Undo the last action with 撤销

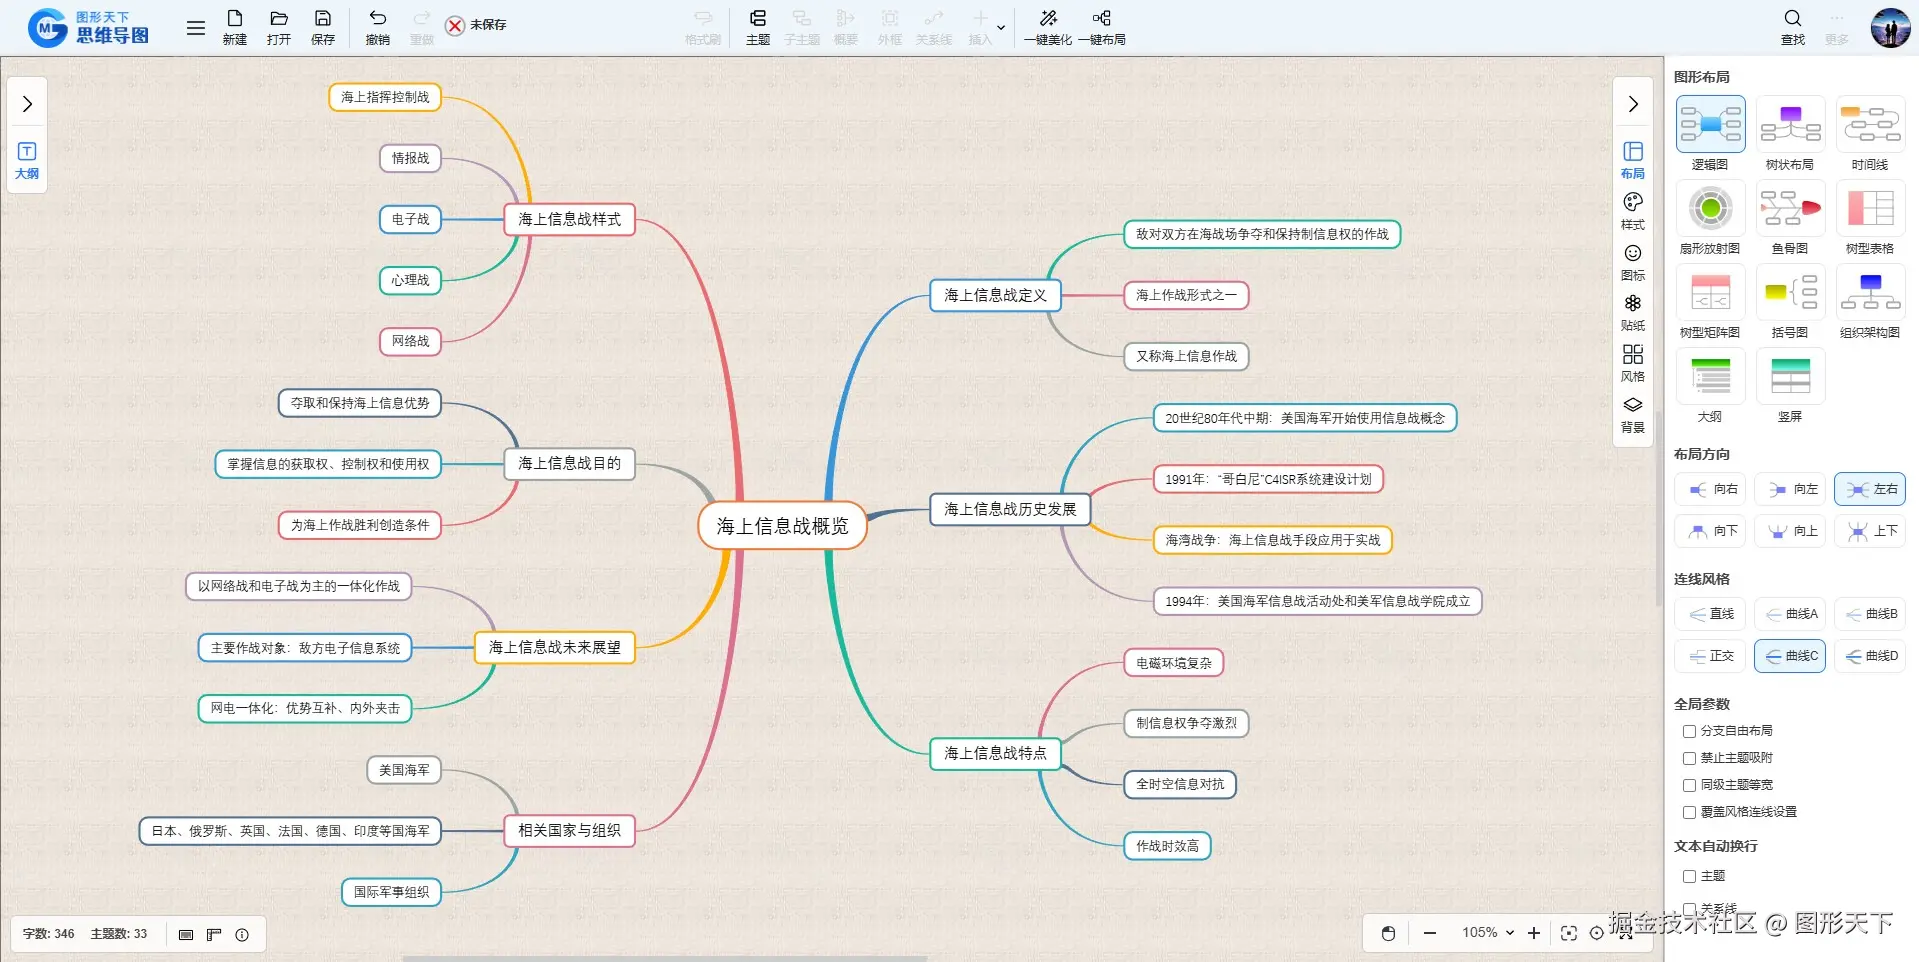pyautogui.click(x=377, y=27)
